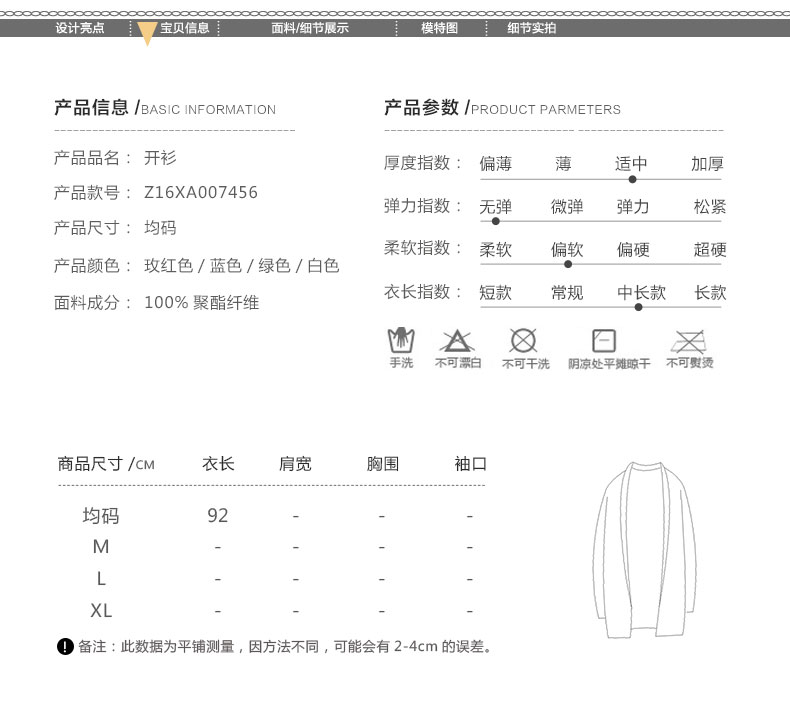Click the 均码 value beside 产品尺寸
This screenshot has height=713, width=790.
point(160,228)
